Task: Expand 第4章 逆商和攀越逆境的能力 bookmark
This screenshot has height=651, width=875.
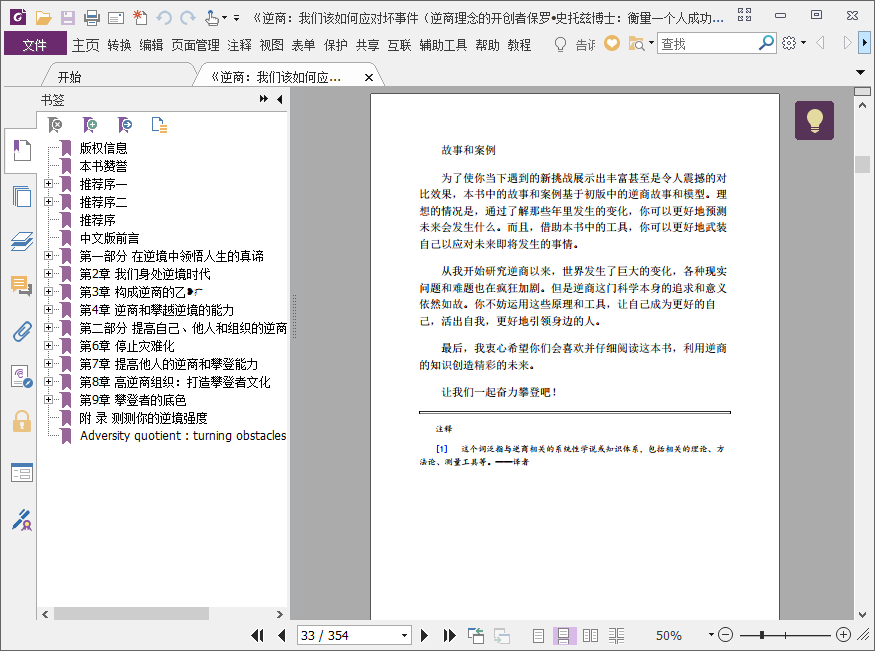Action: pyautogui.click(x=49, y=310)
